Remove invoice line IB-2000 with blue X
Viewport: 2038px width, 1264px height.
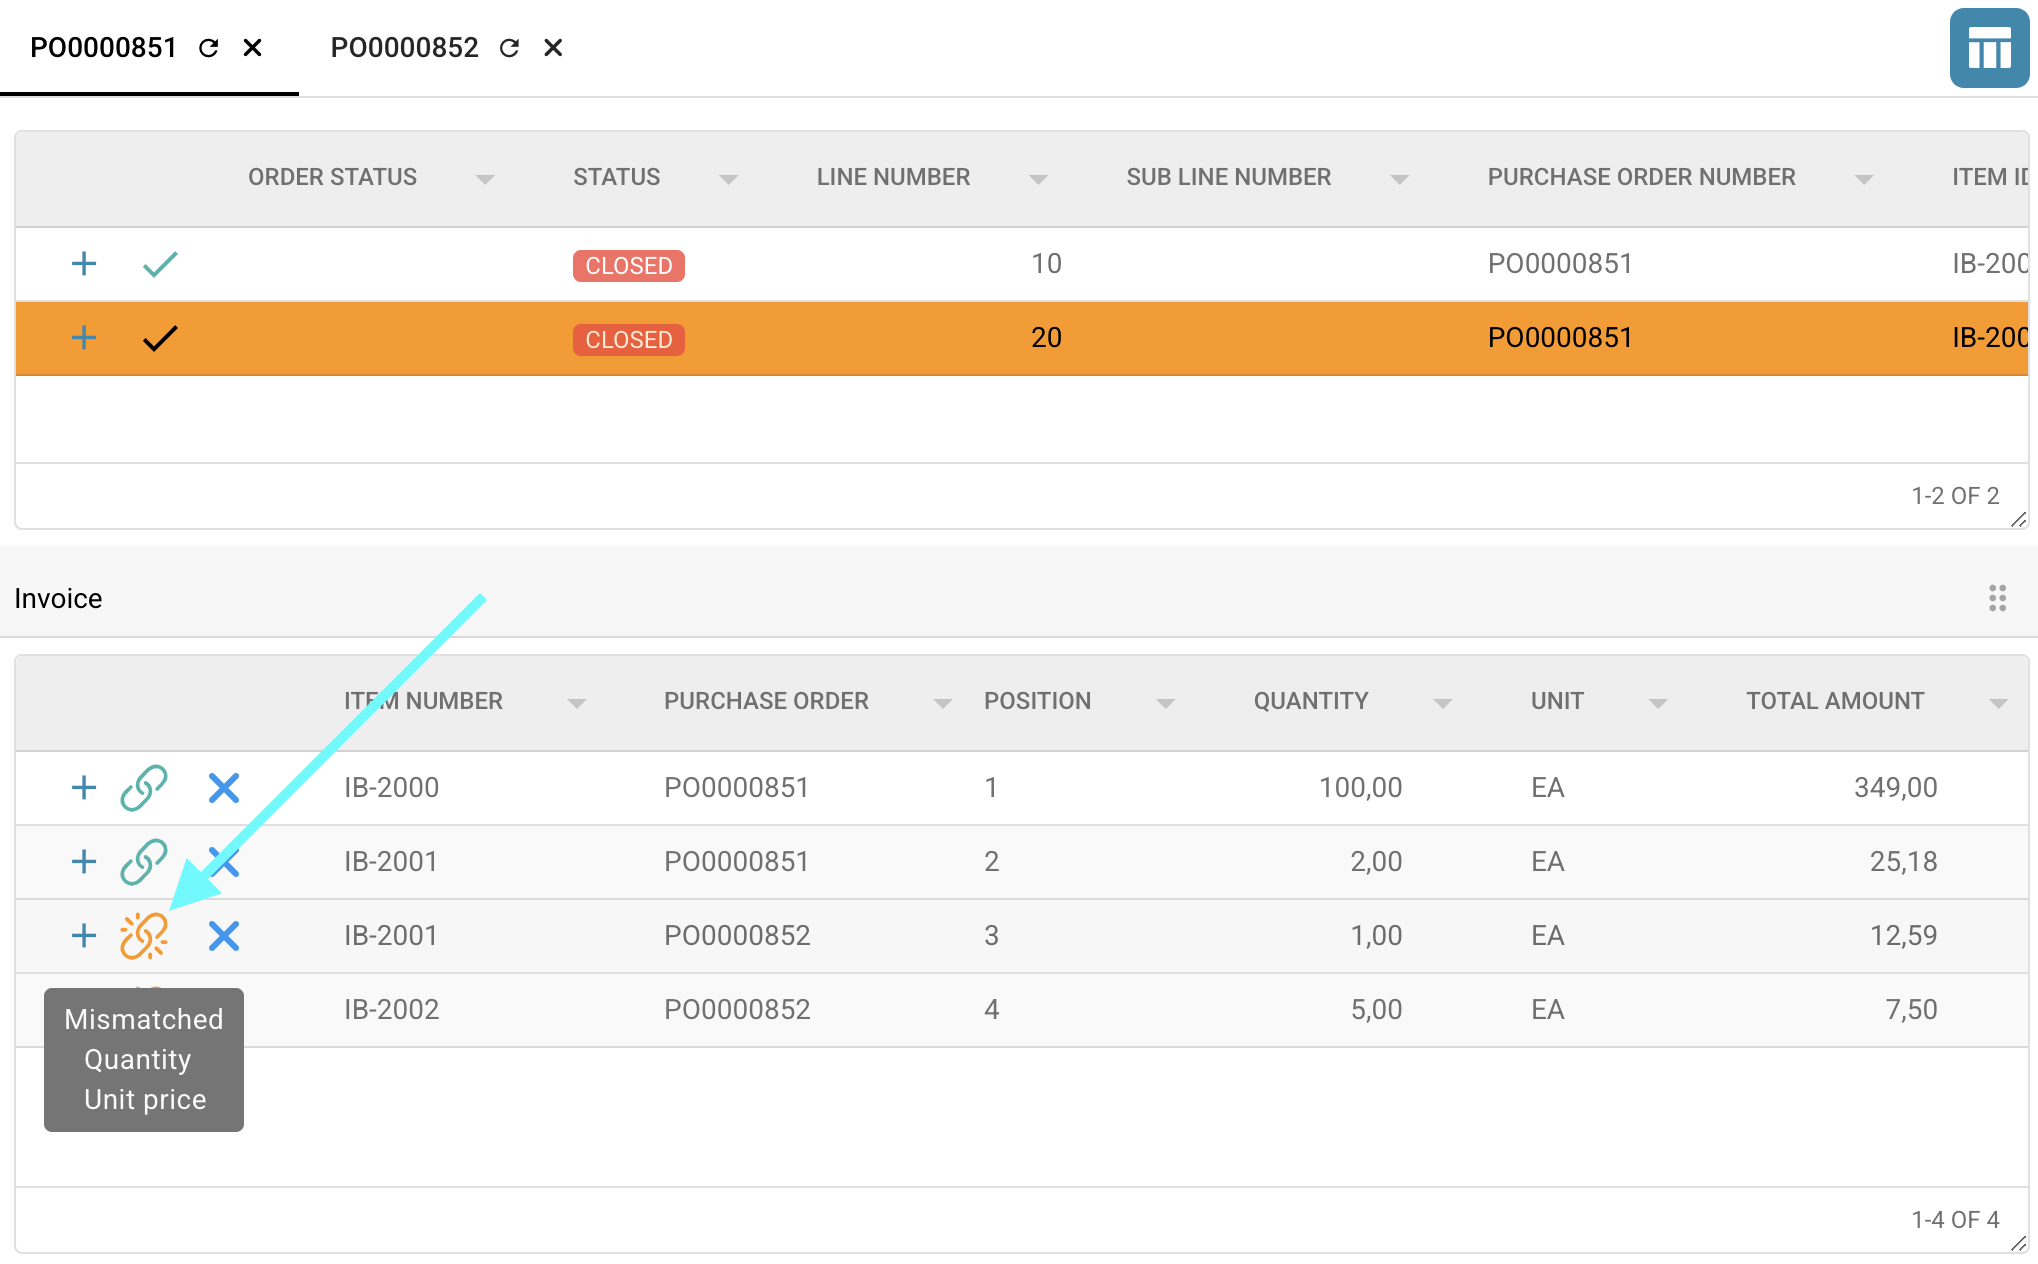[x=224, y=788]
